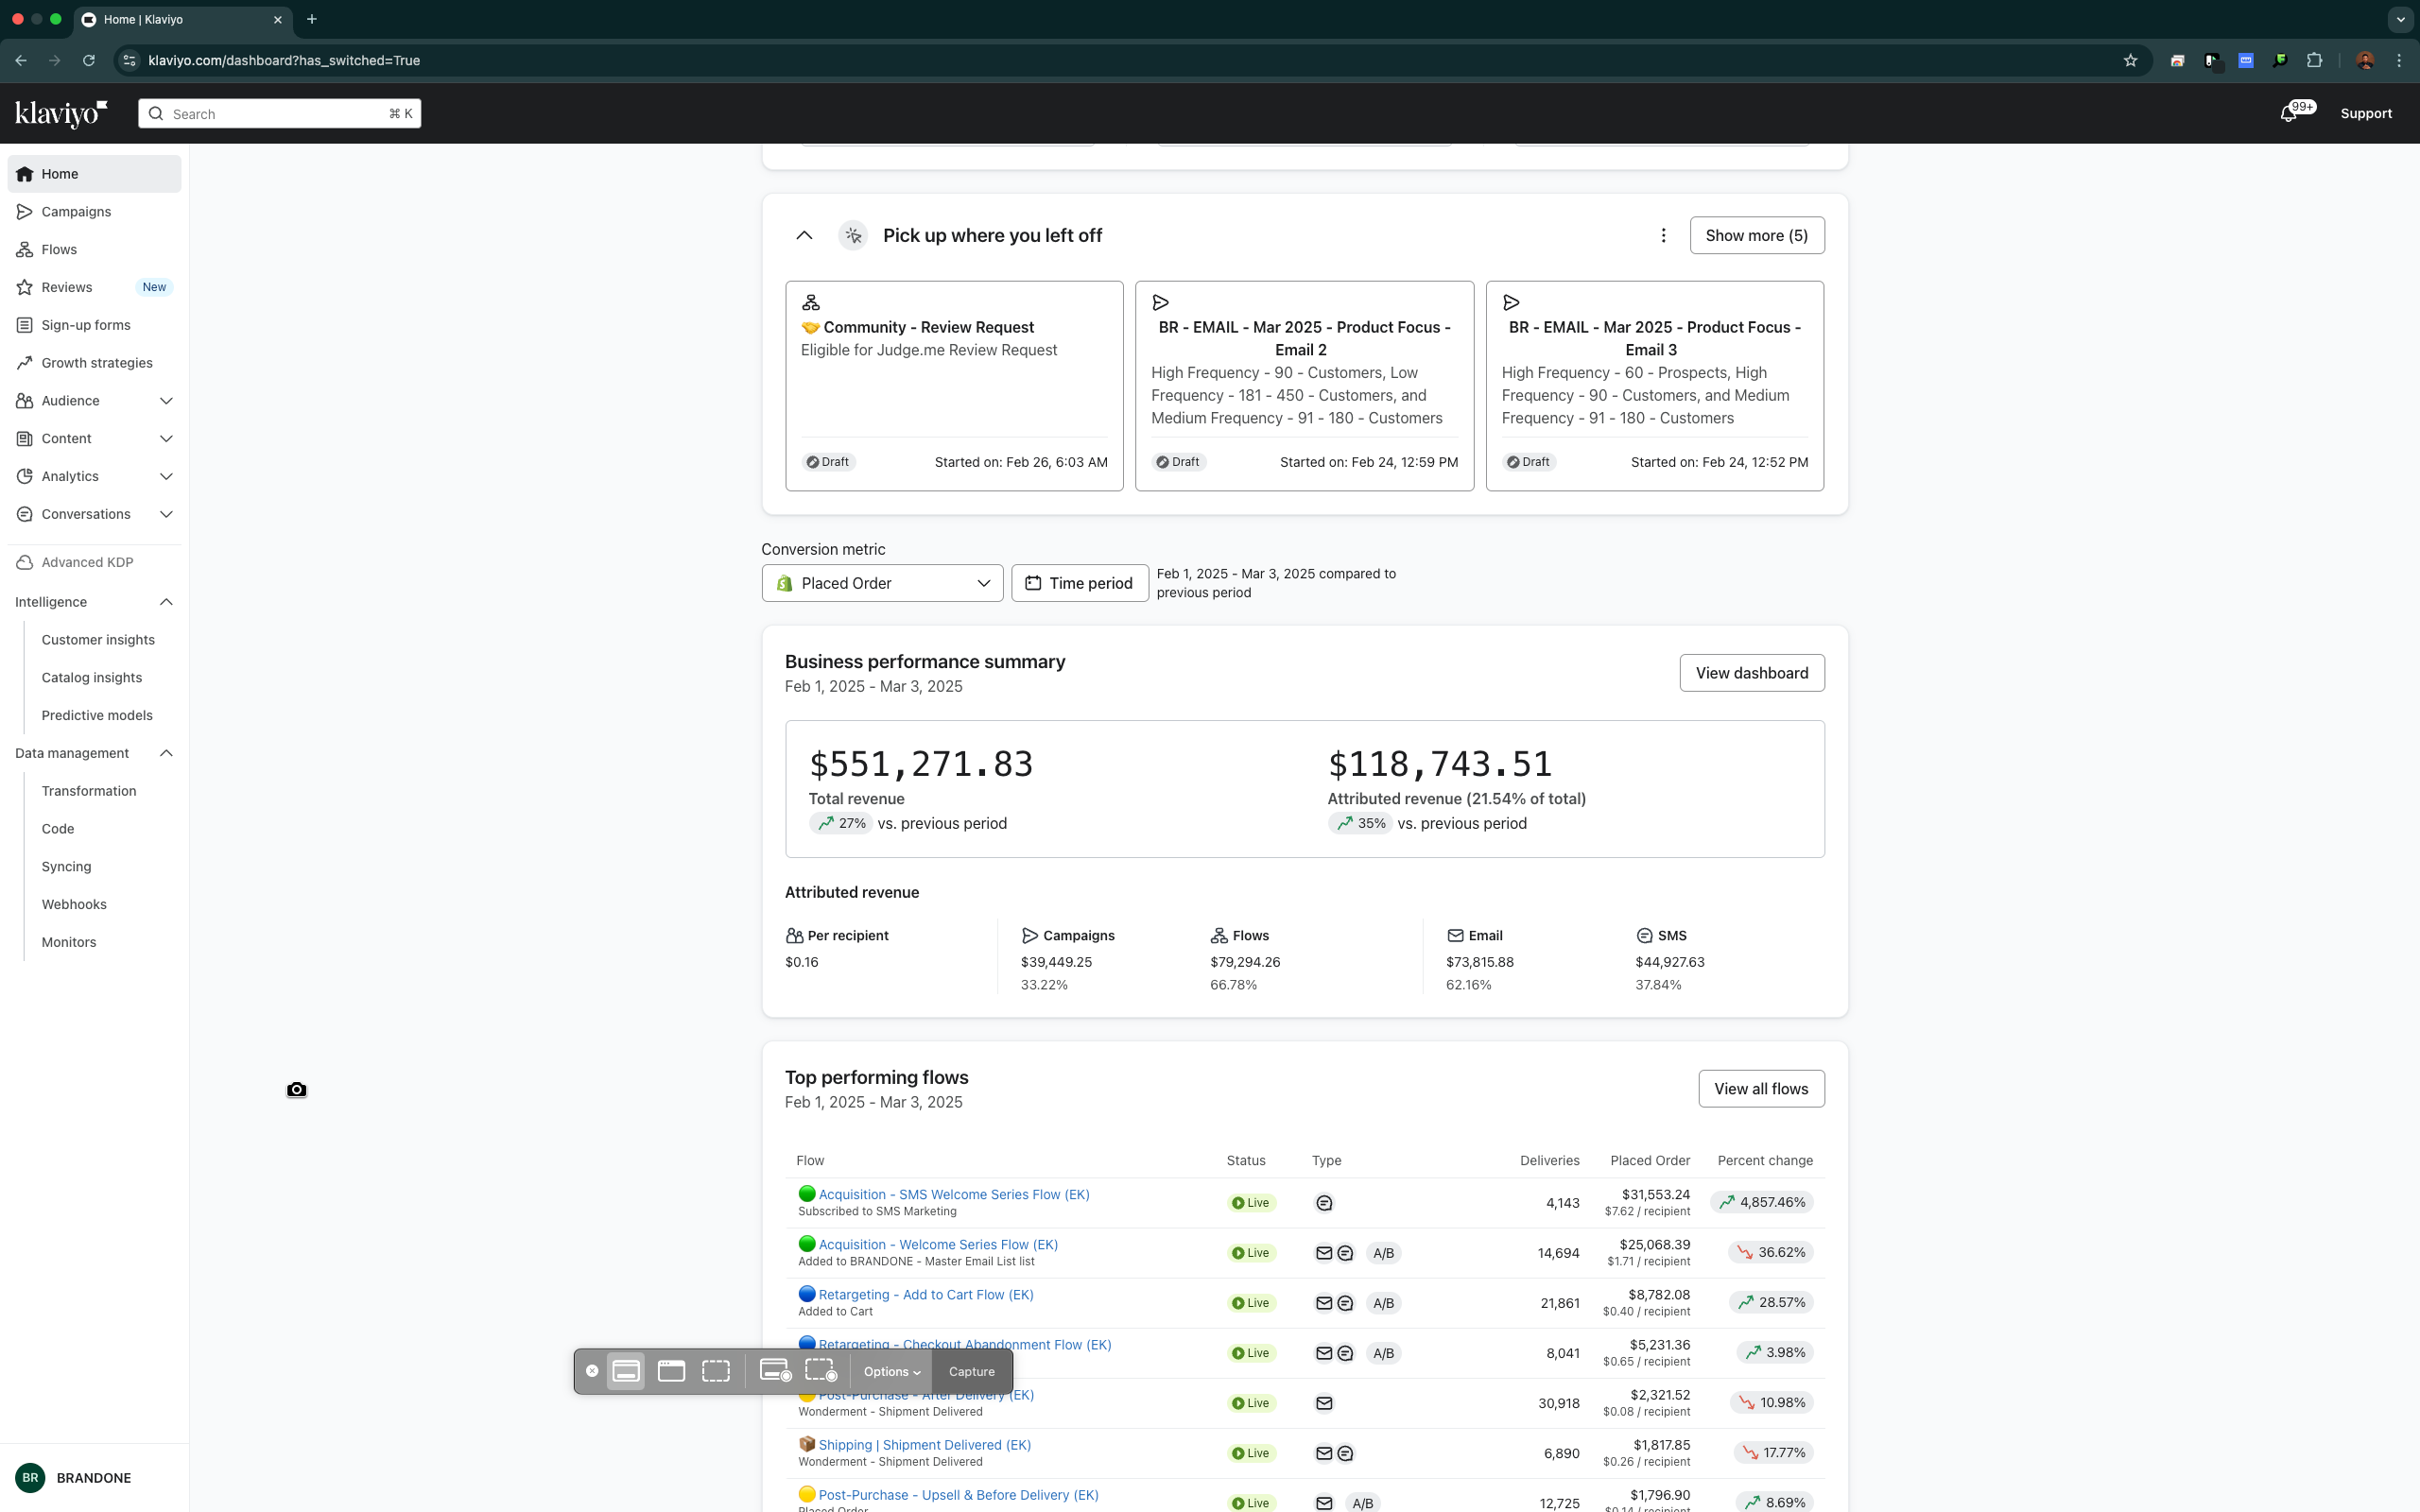Open the three-dot options menu

[1663, 235]
